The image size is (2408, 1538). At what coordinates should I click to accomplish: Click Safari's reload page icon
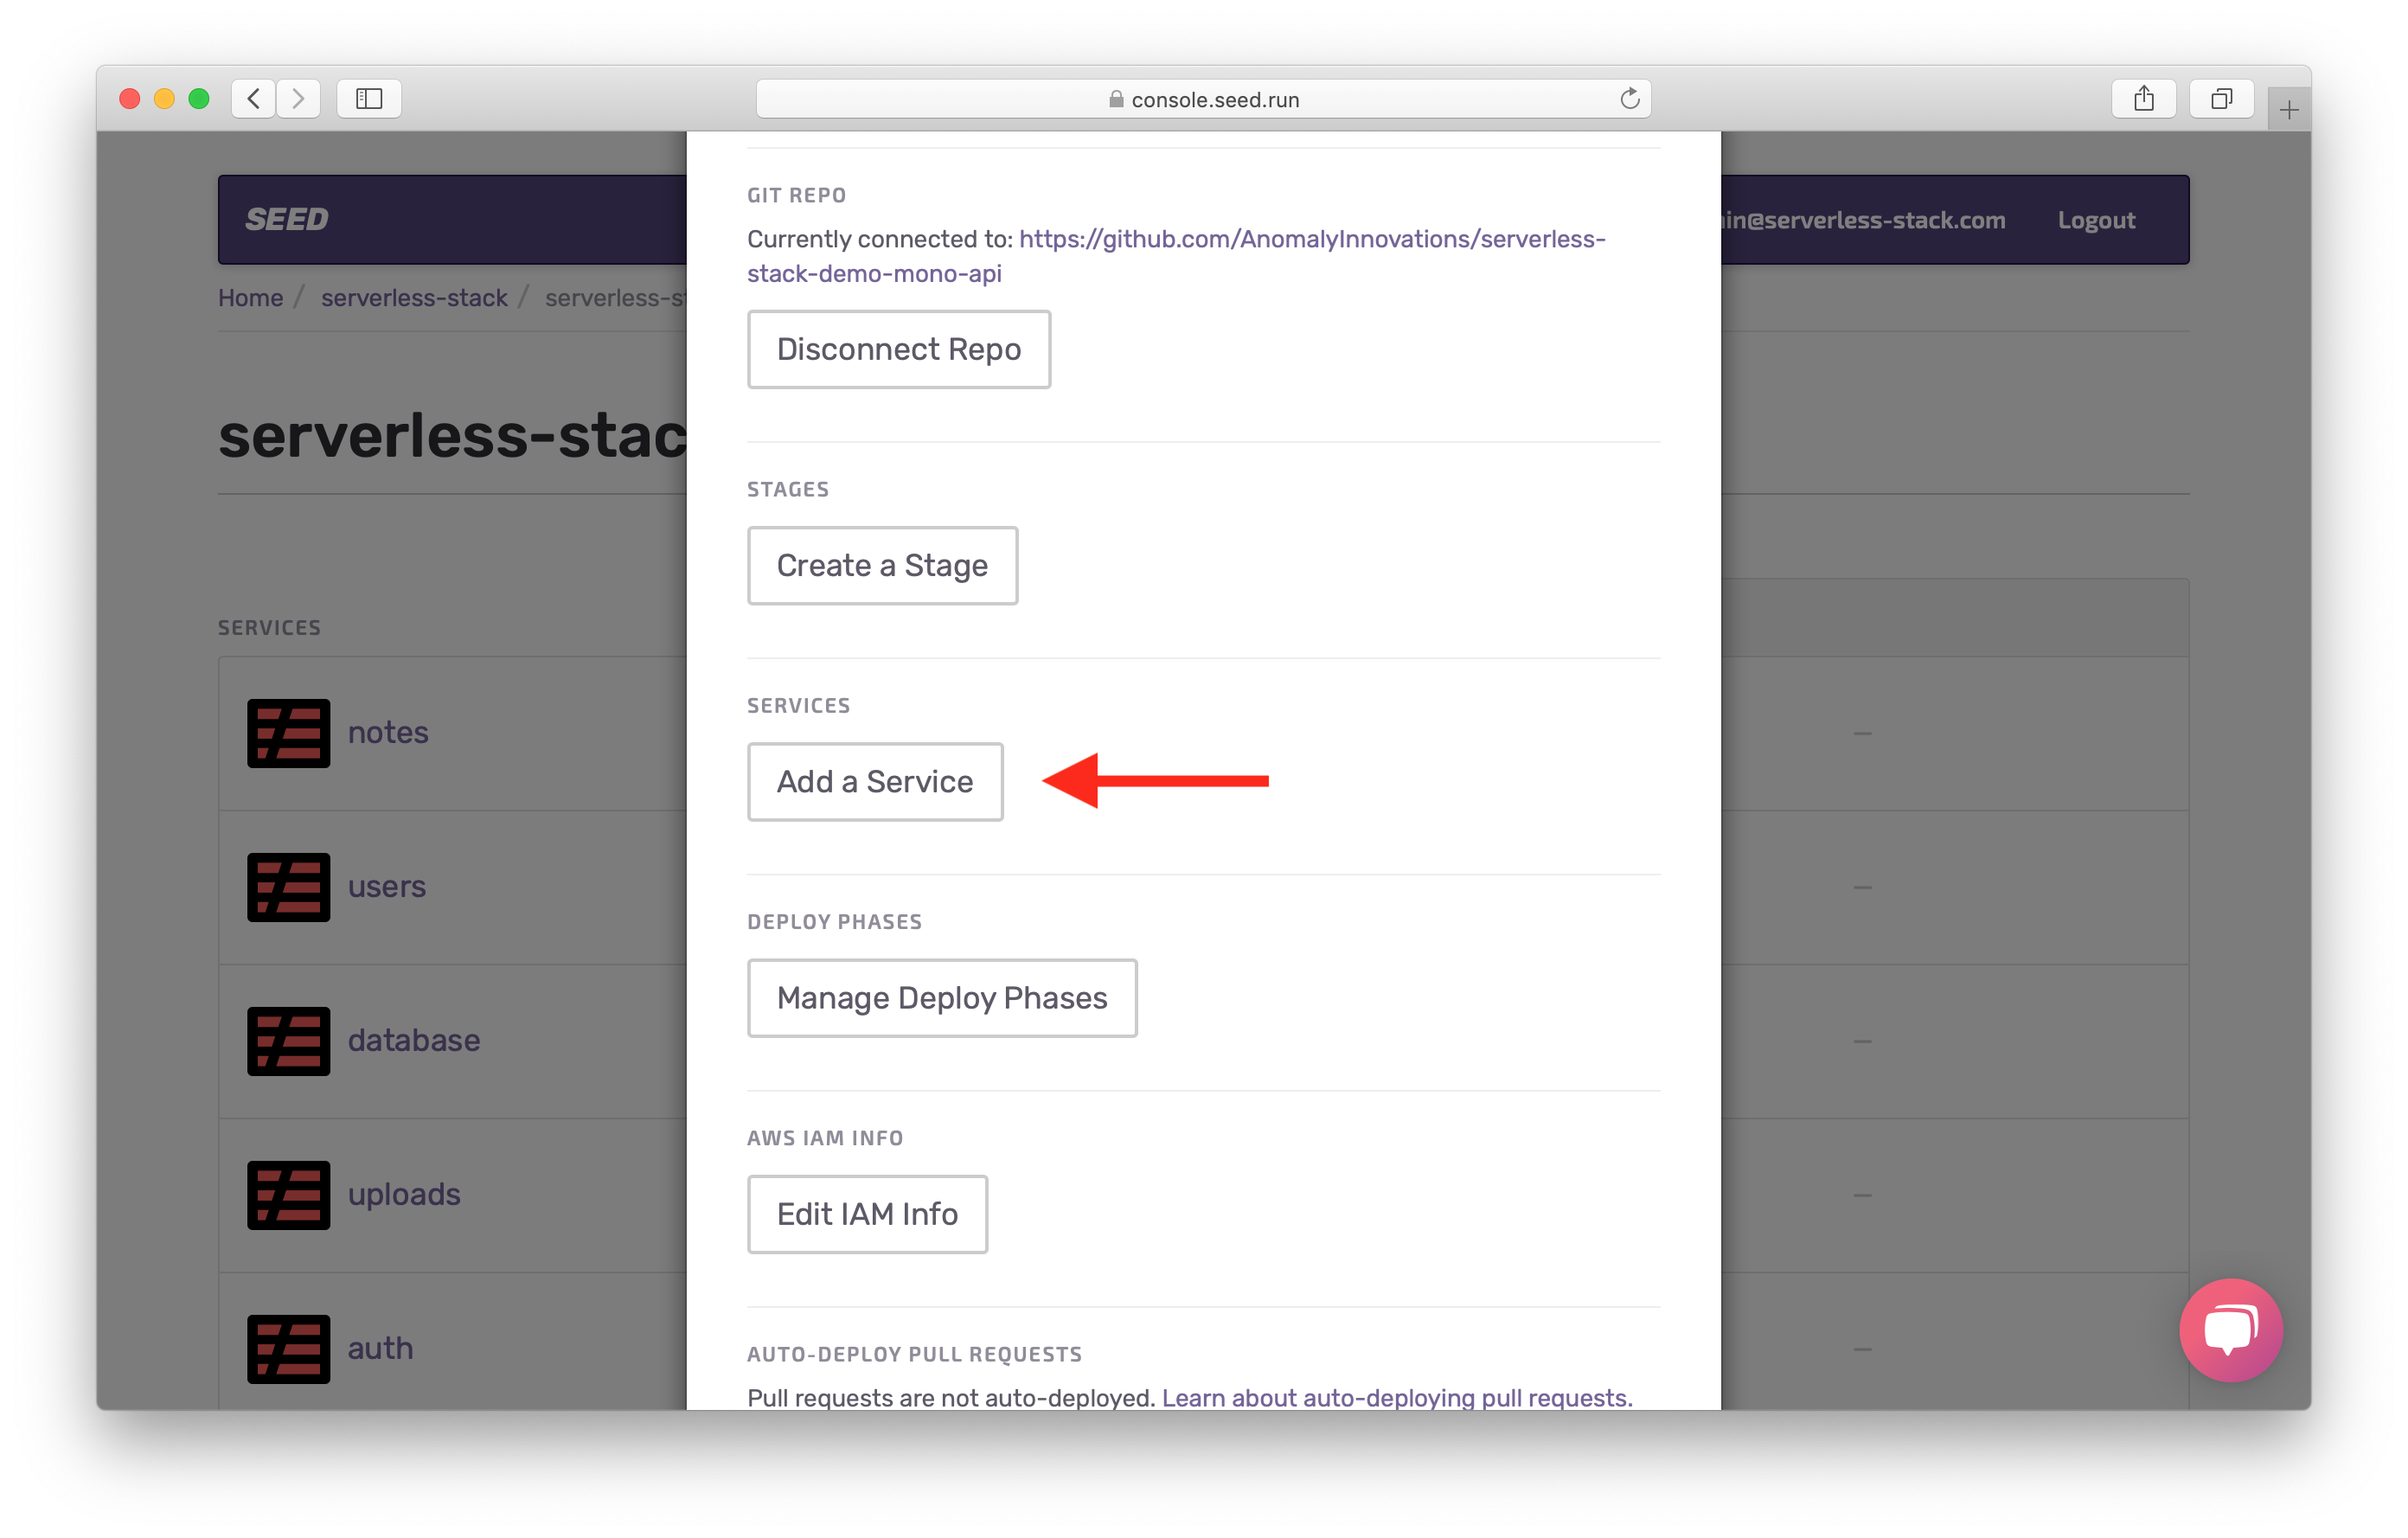coord(1629,99)
